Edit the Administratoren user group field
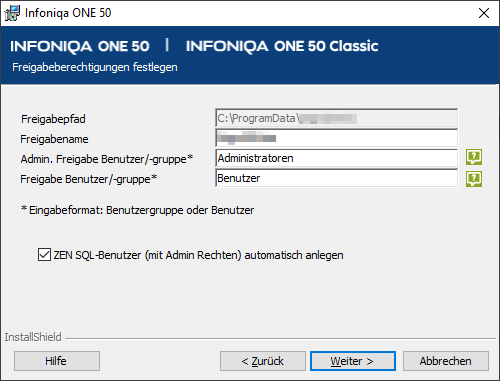 336,158
